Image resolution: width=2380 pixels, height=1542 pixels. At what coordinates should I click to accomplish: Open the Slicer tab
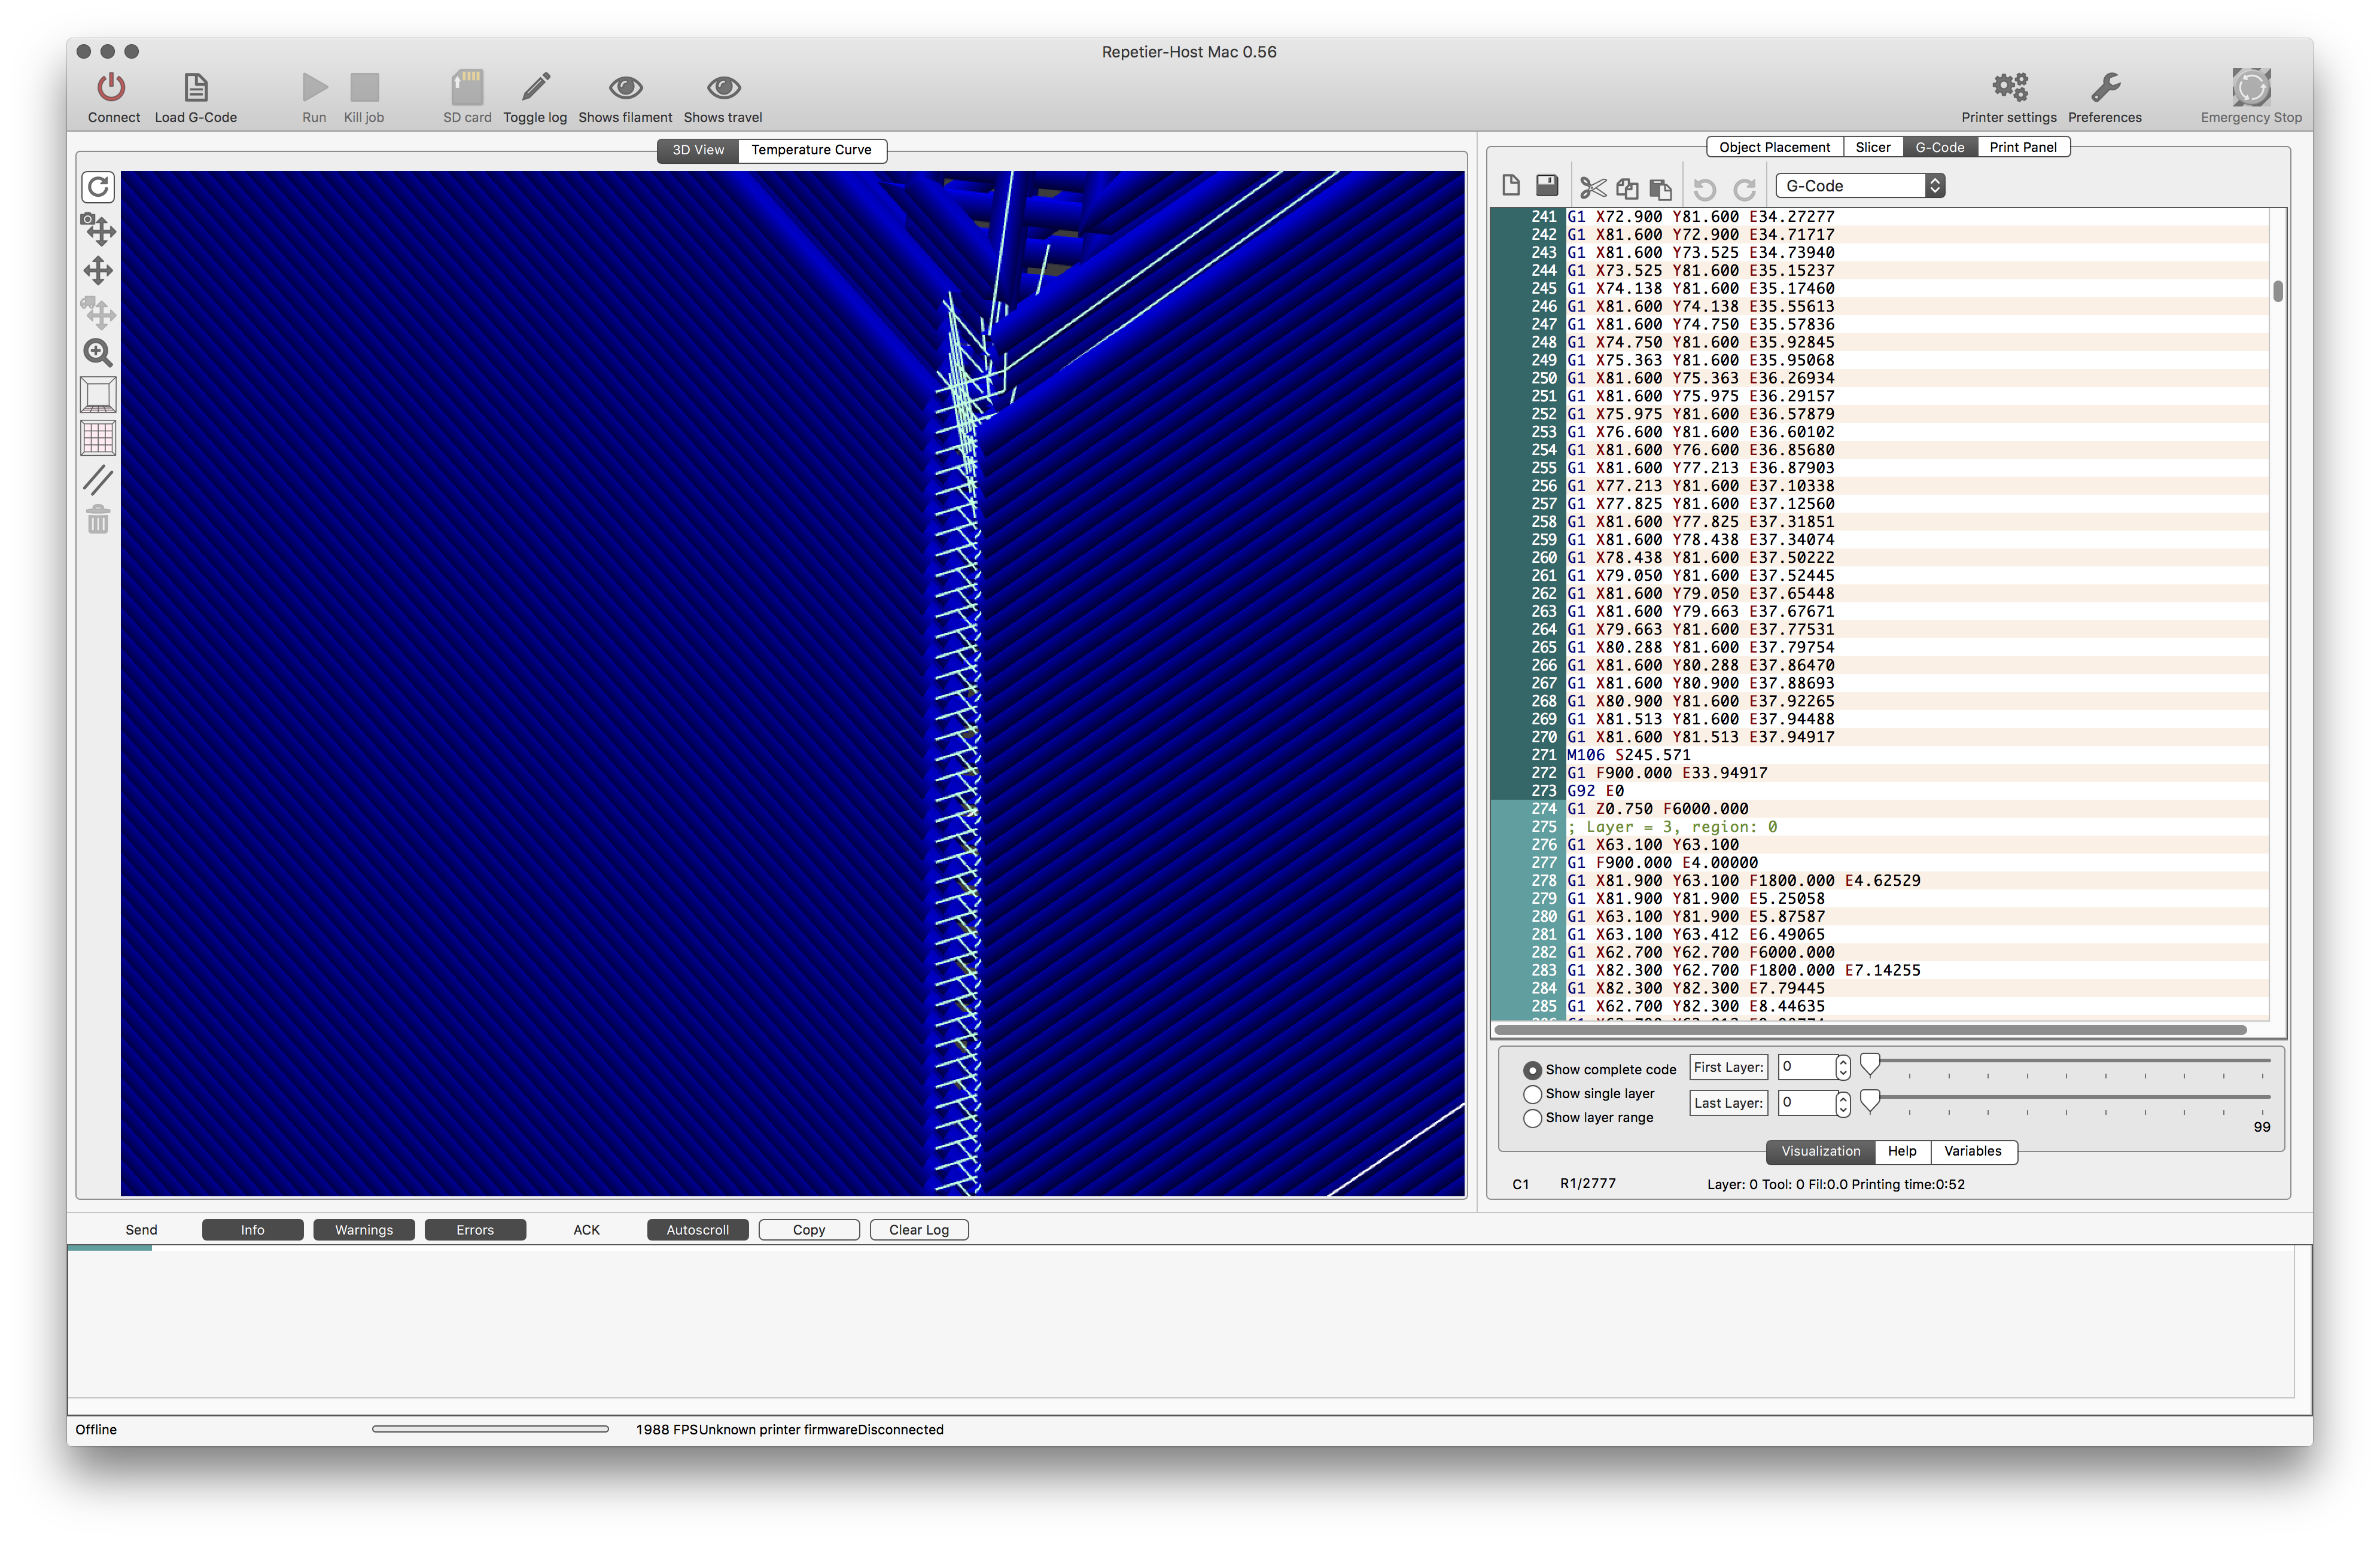coord(1873,147)
